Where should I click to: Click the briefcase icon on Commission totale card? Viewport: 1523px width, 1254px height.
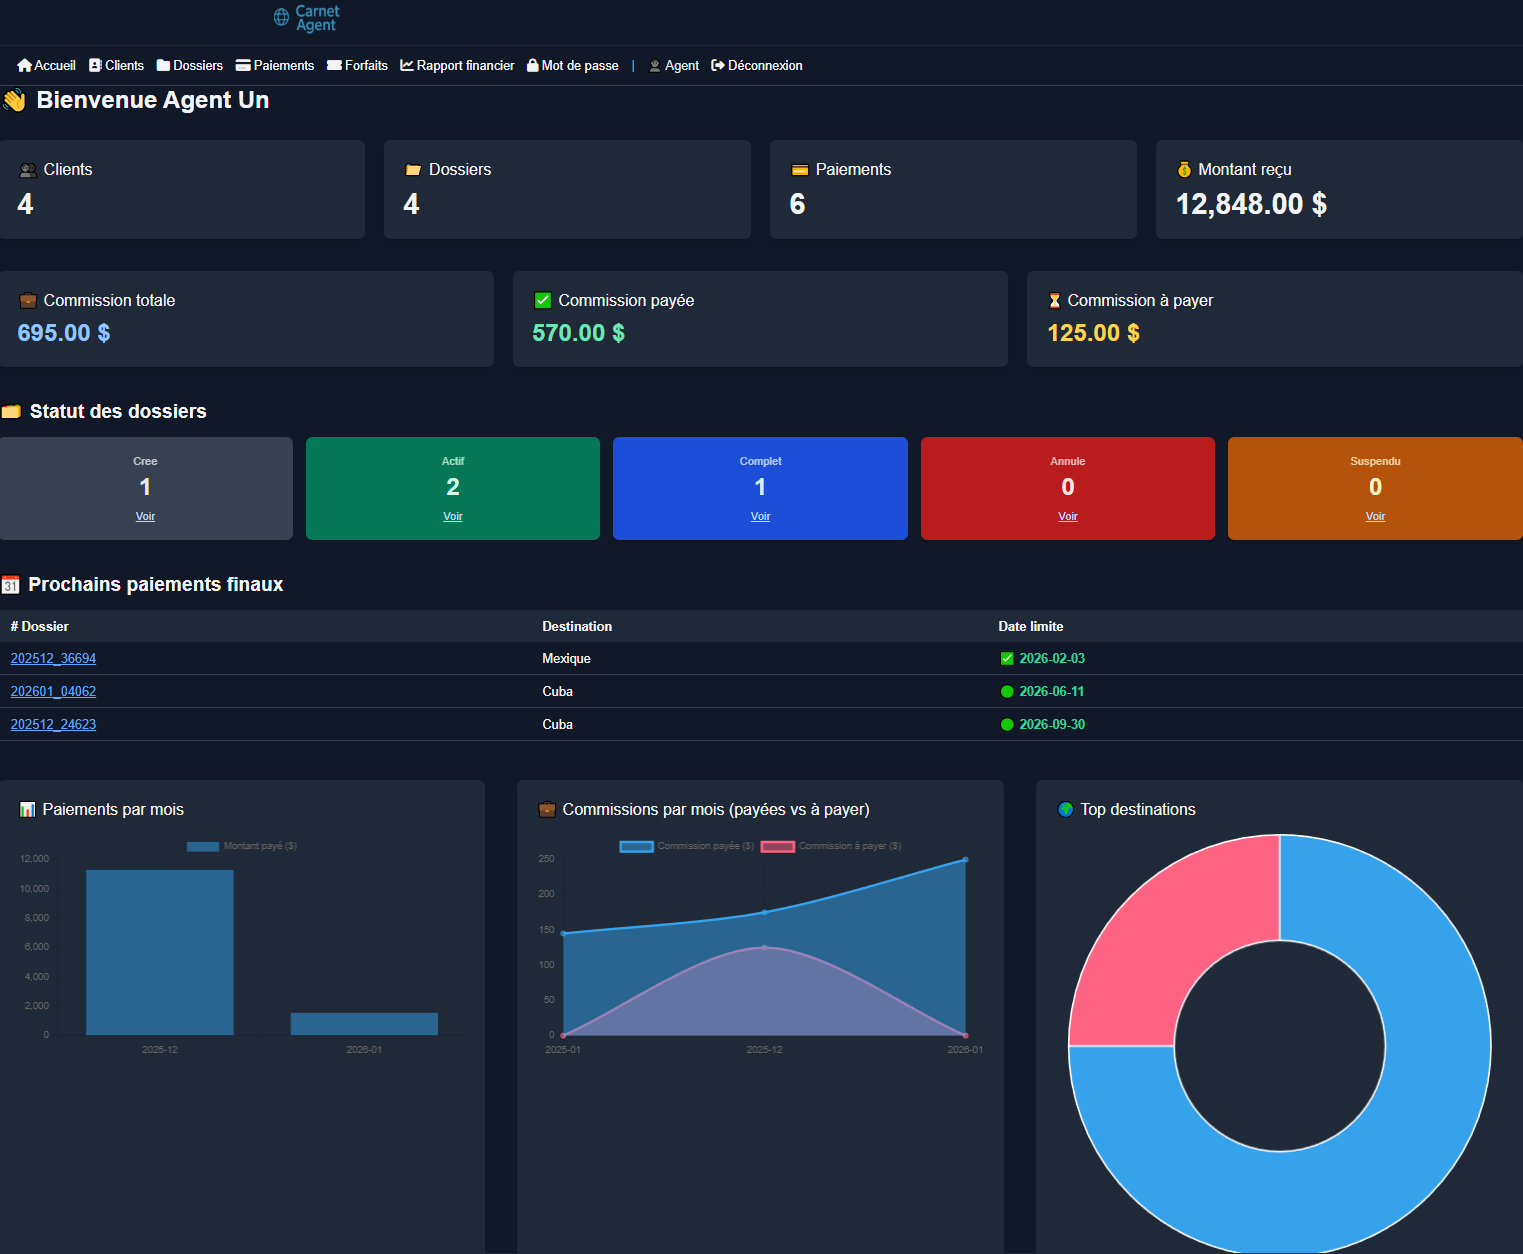pos(27,300)
